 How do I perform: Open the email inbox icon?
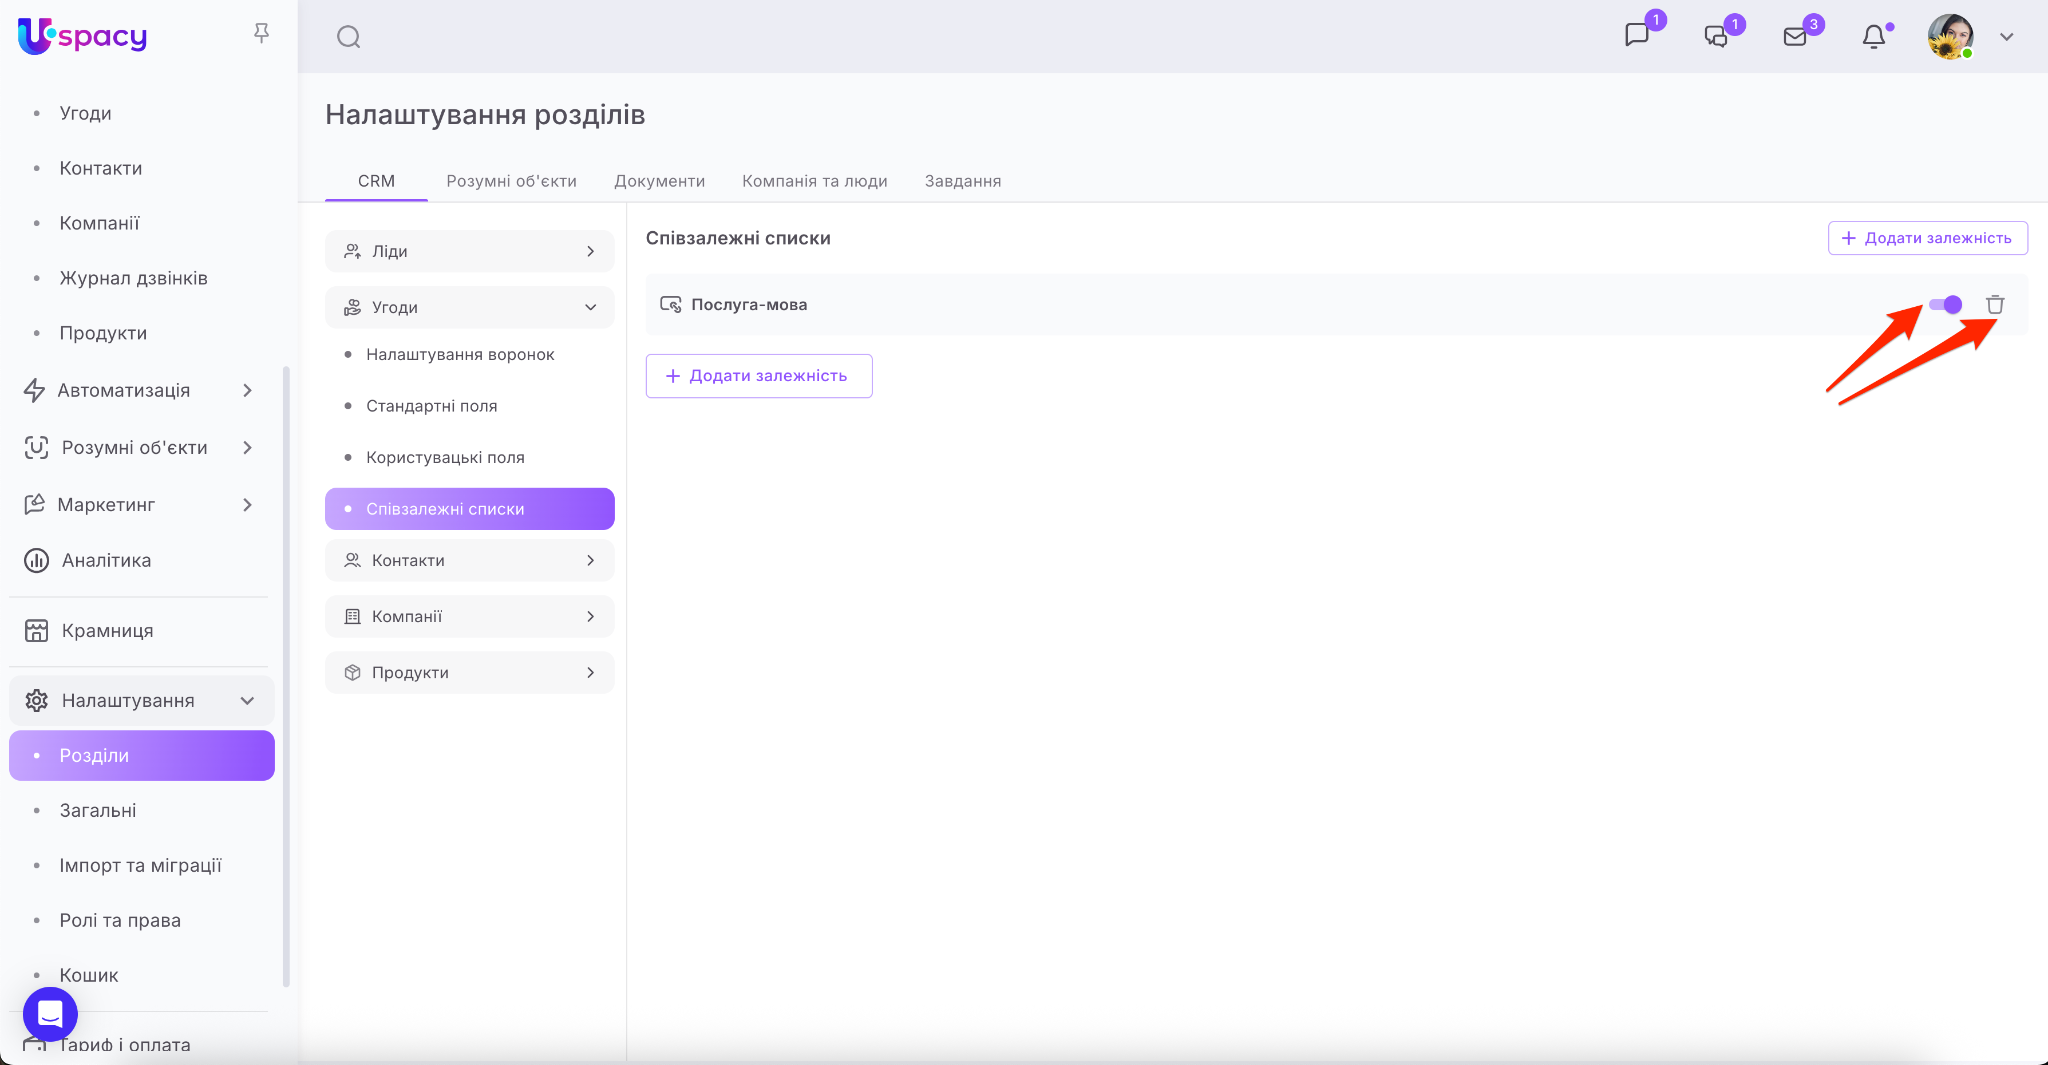(1795, 37)
